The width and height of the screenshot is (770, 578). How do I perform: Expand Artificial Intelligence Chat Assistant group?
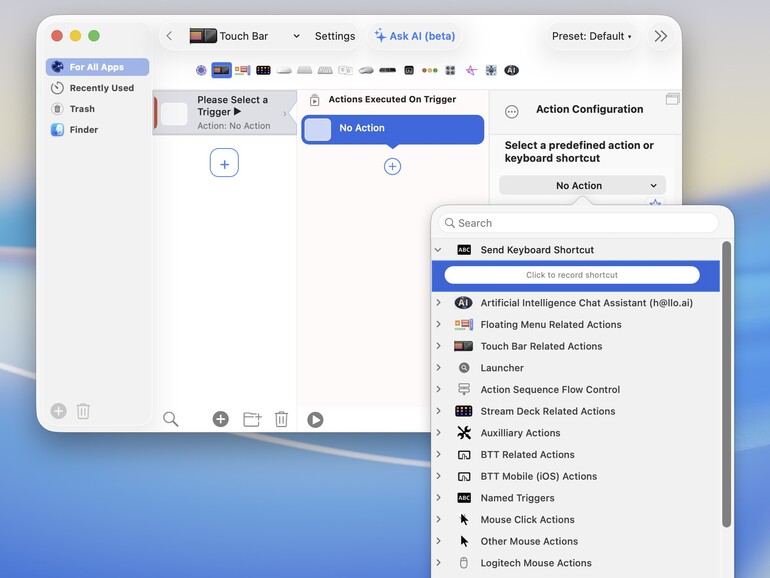point(439,303)
